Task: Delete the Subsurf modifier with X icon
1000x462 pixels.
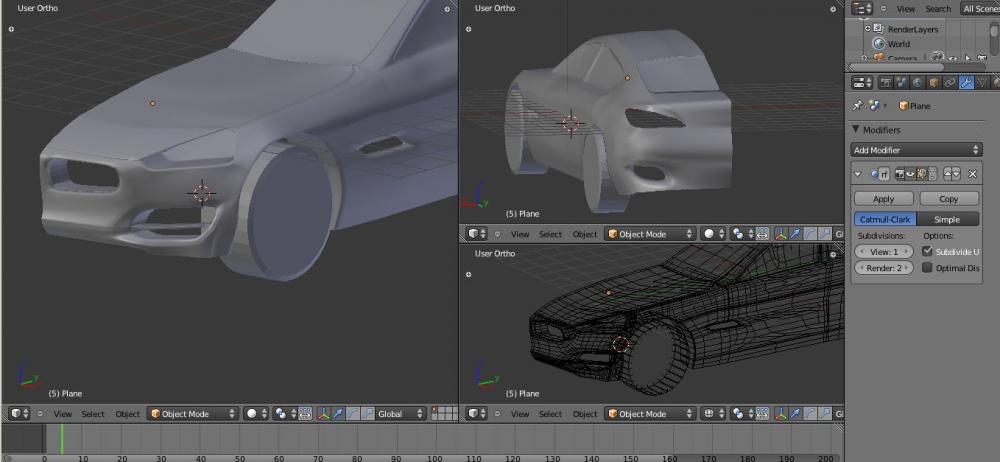Action: (971, 174)
